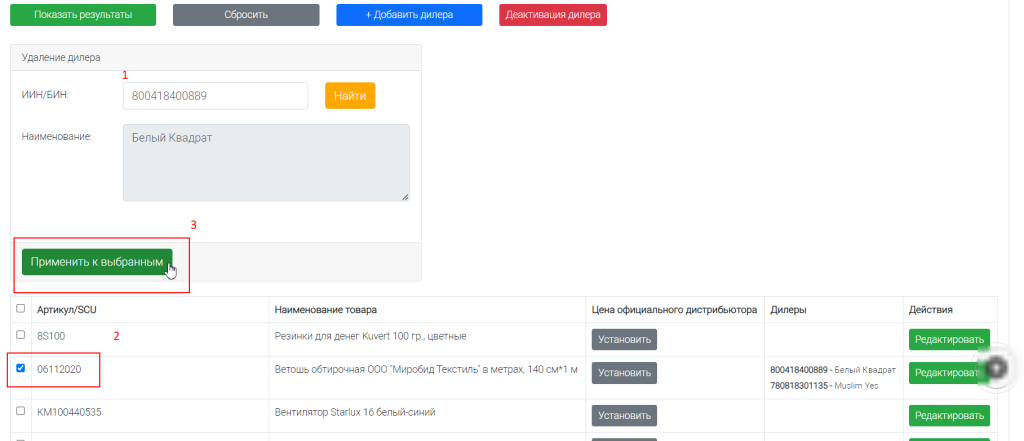1024x441 pixels.
Task: Click the blue + Добавить дилера button
Action: (409, 15)
